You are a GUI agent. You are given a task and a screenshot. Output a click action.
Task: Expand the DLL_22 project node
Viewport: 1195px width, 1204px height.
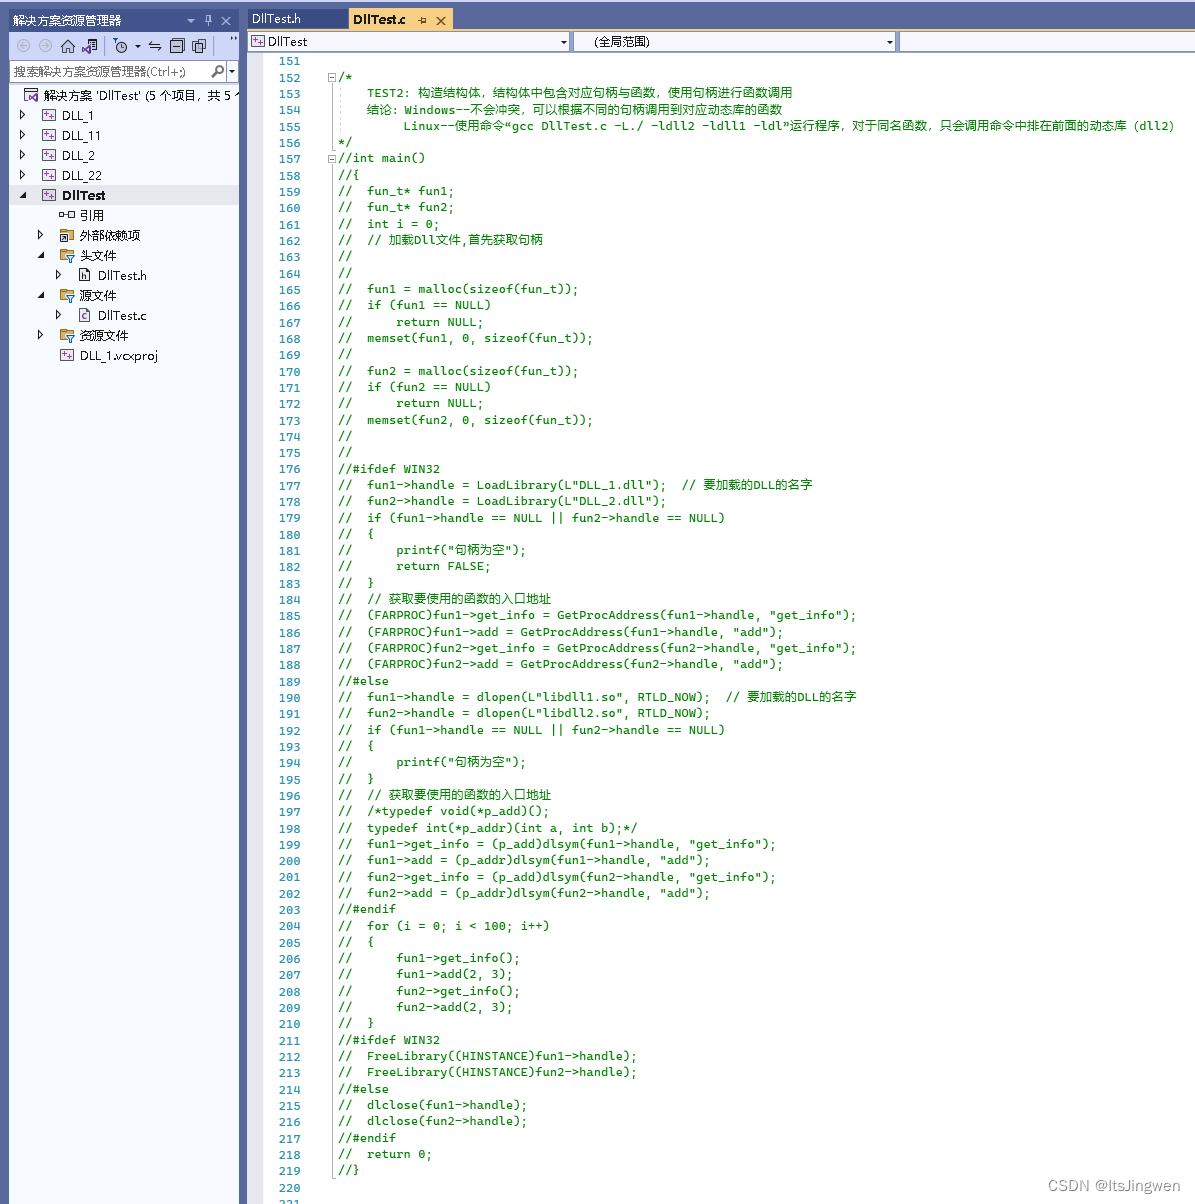point(23,175)
